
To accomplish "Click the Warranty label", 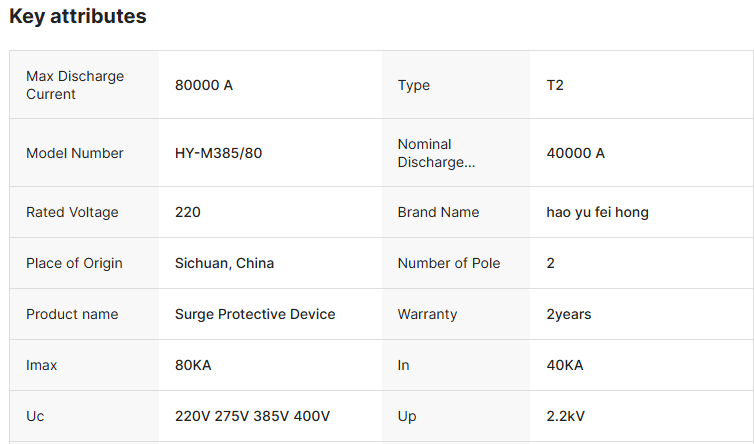I will click(427, 314).
